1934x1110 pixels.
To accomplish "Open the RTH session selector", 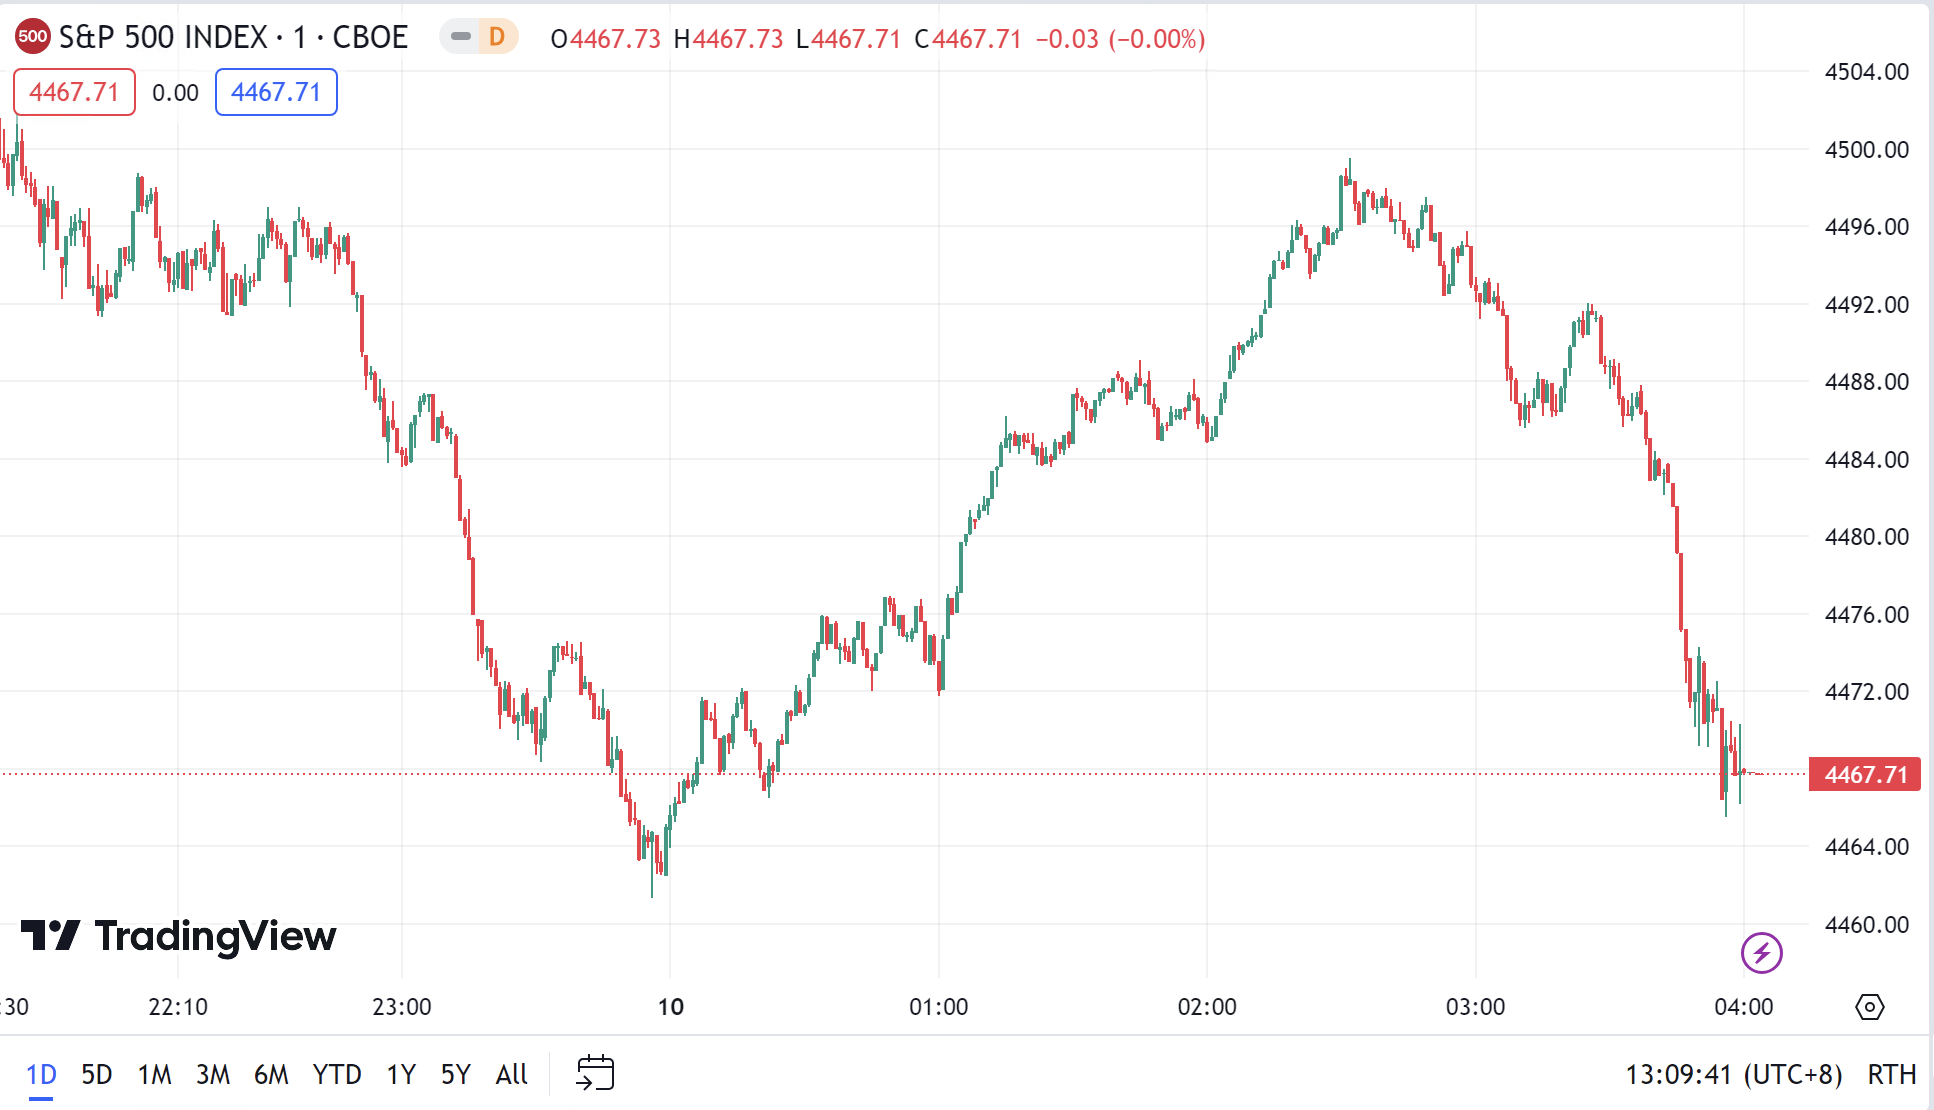I will [1891, 1074].
